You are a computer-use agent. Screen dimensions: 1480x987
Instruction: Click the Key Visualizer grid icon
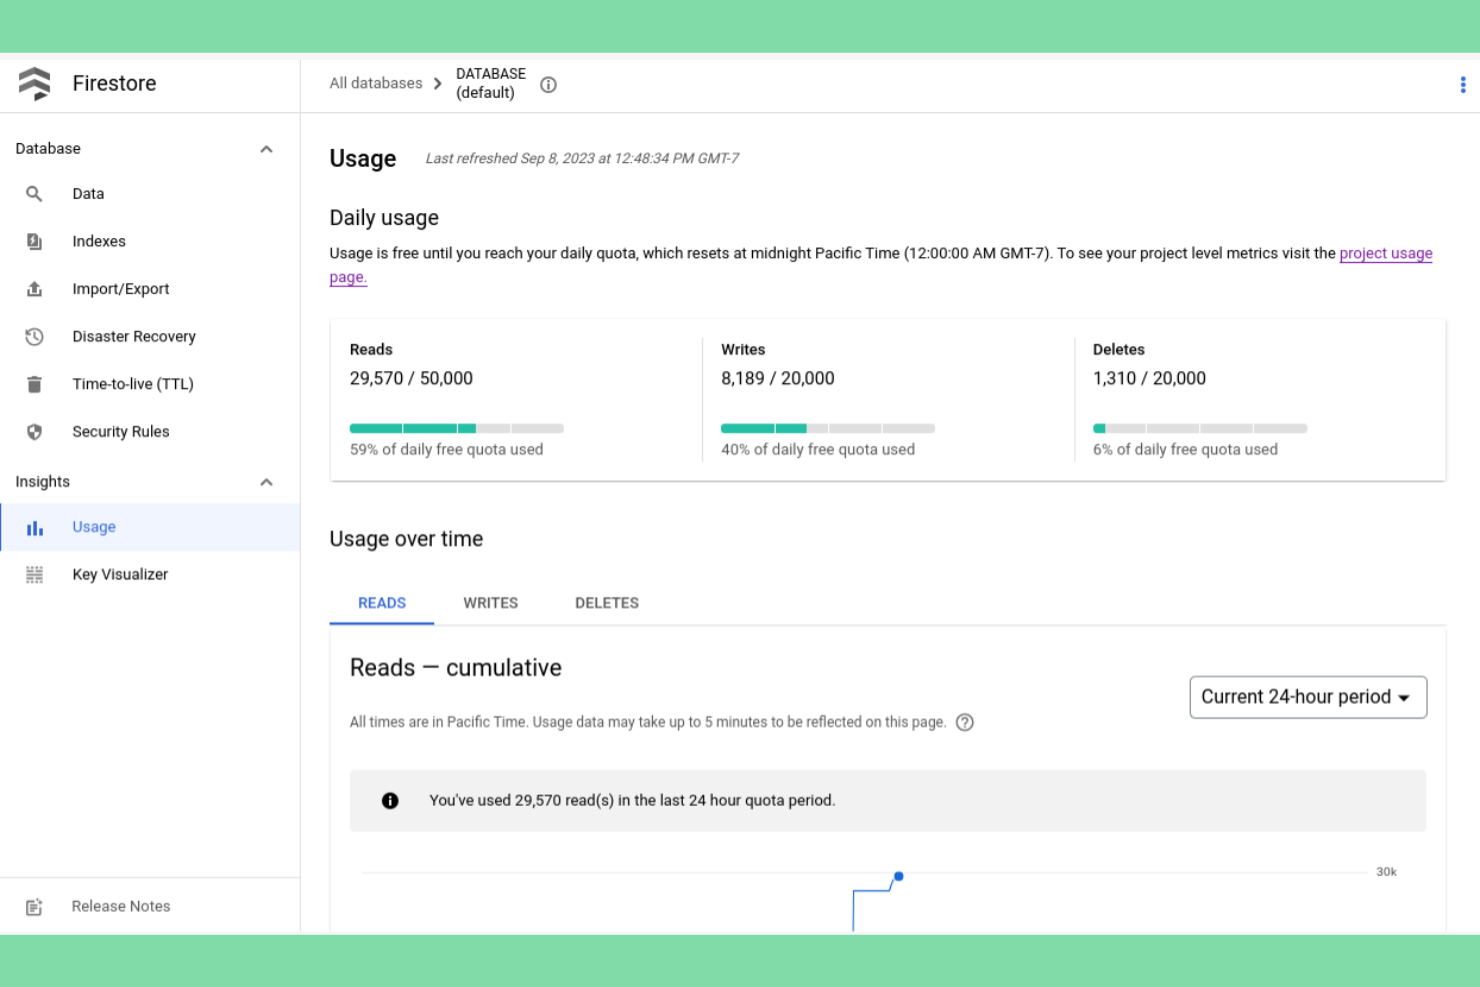[34, 574]
